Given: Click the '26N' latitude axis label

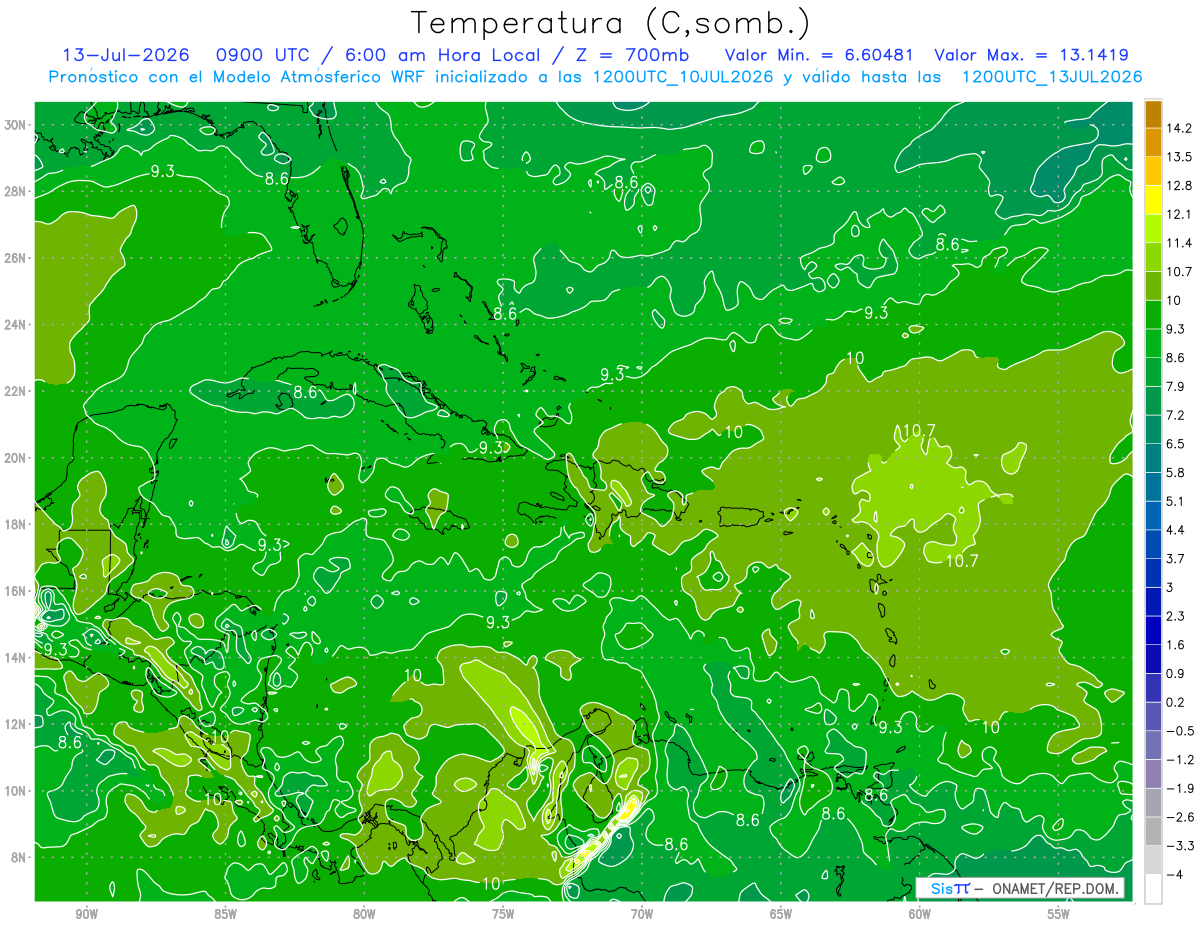Looking at the screenshot, I should pyautogui.click(x=16, y=258).
